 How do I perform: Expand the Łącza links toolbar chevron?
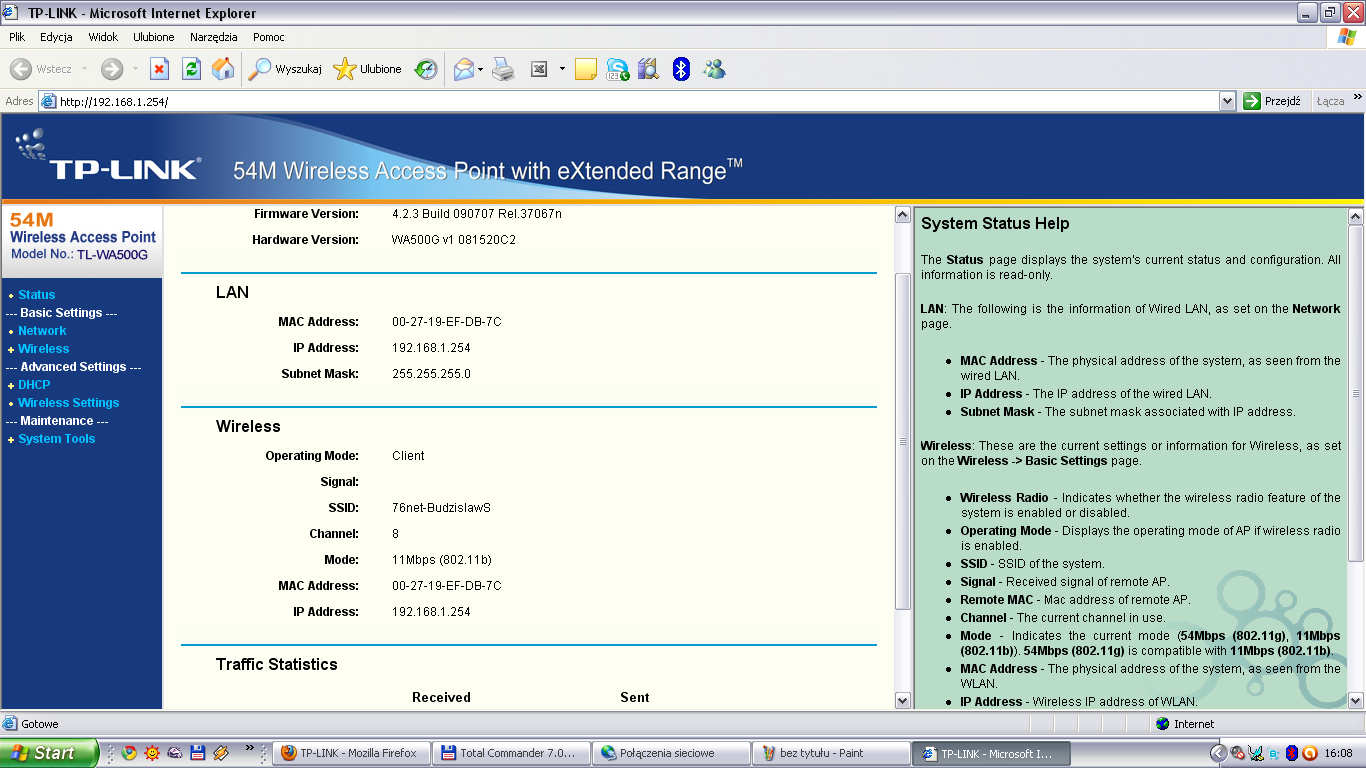coord(1358,97)
